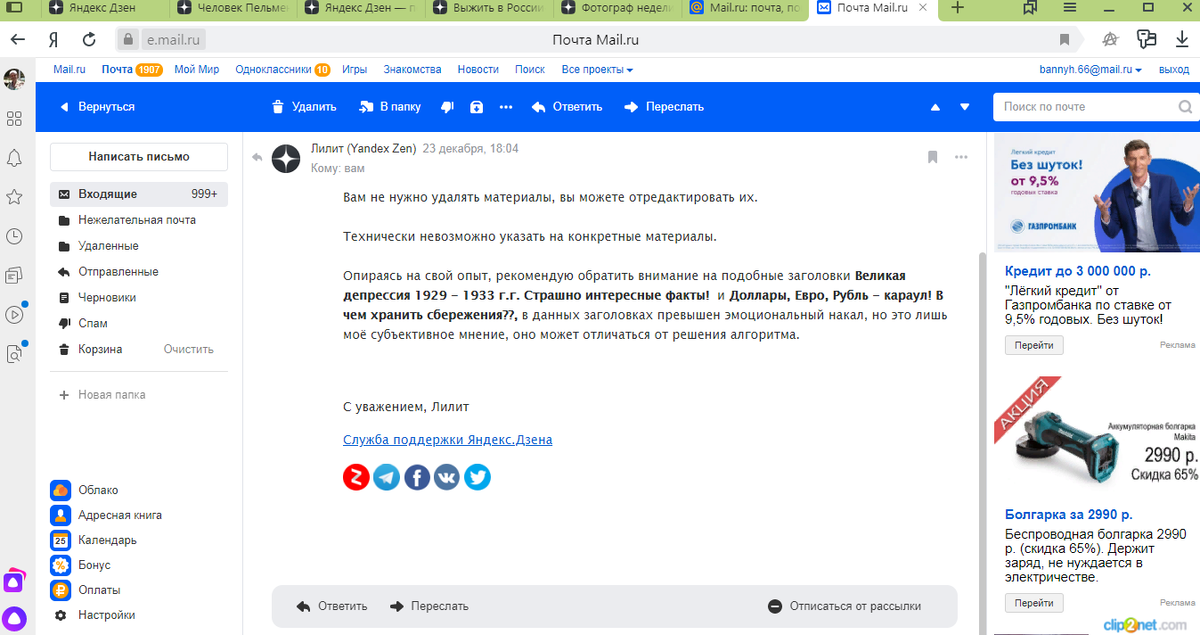Open the Бонус icon

tap(60, 565)
